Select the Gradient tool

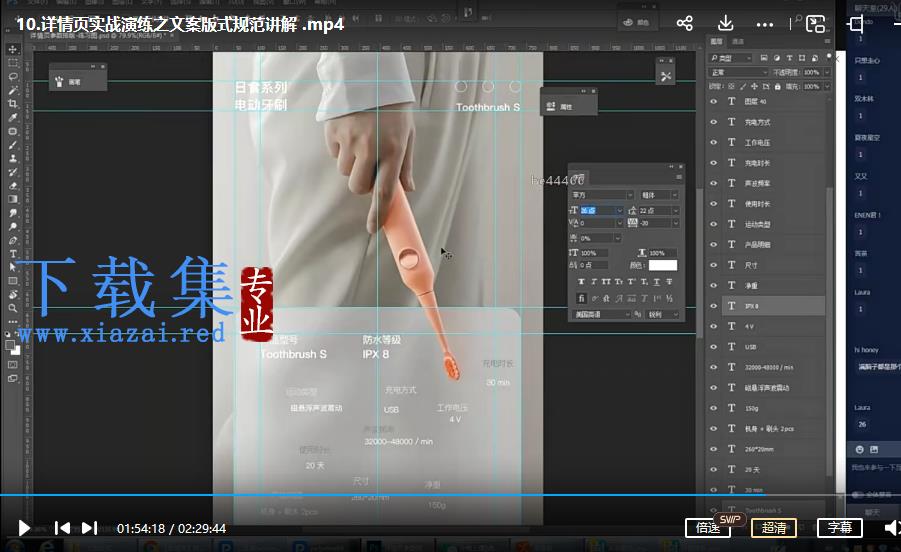pos(13,199)
